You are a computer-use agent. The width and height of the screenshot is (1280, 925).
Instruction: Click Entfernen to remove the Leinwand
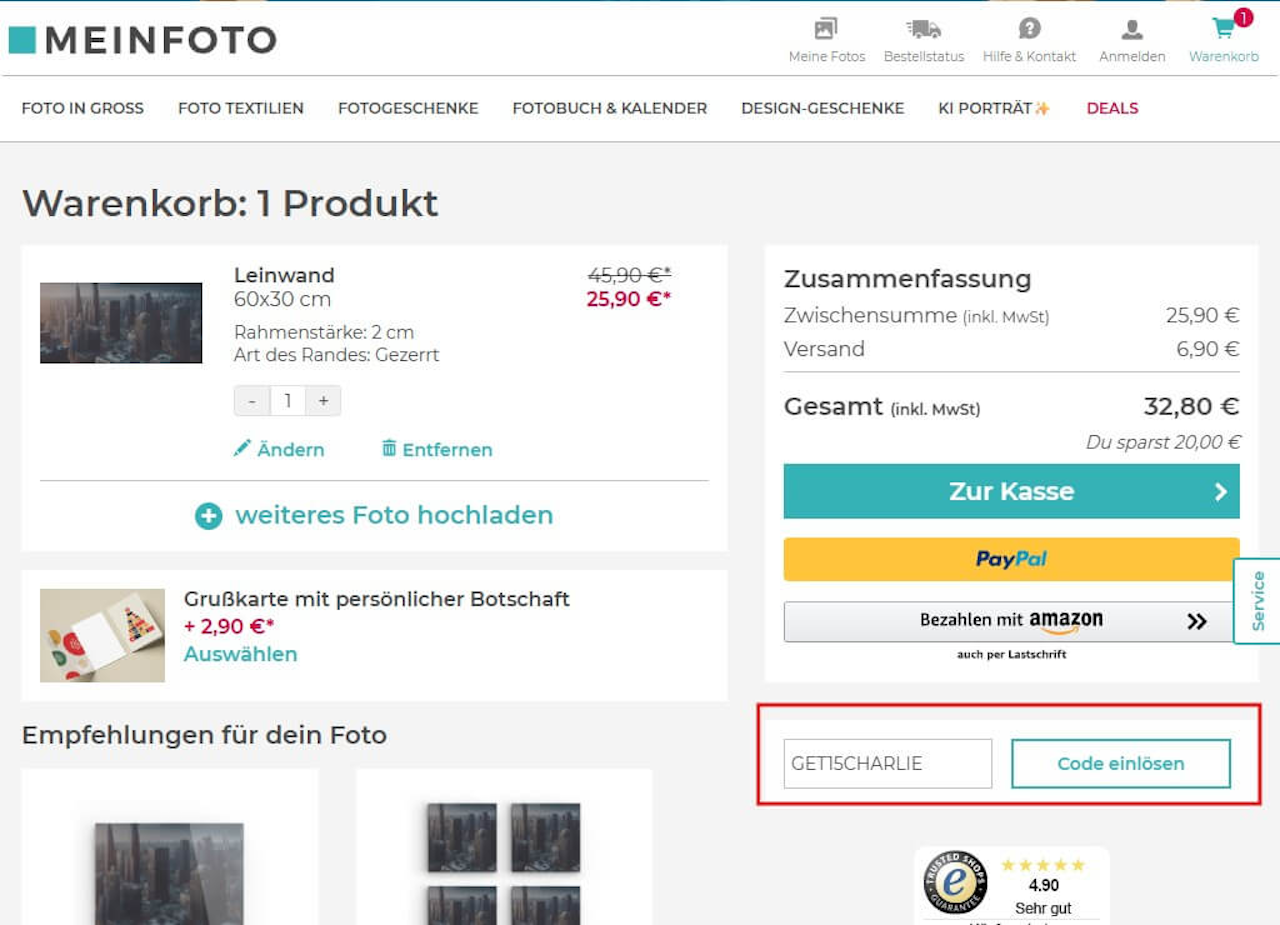pos(437,449)
